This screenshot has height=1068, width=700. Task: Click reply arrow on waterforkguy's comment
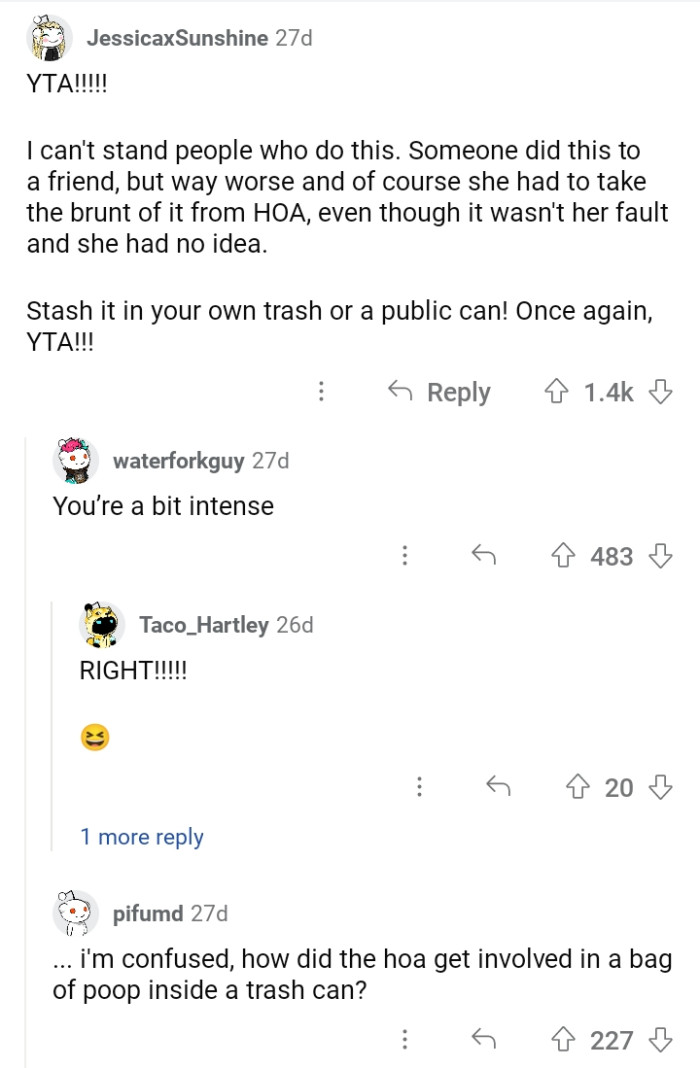pos(485,555)
